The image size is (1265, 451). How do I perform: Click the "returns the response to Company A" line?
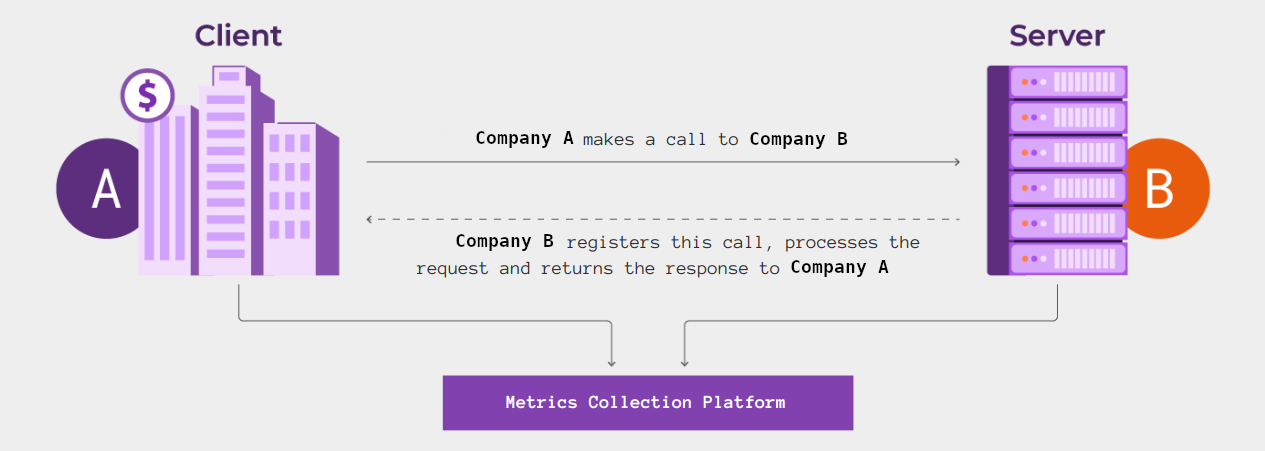click(x=652, y=268)
